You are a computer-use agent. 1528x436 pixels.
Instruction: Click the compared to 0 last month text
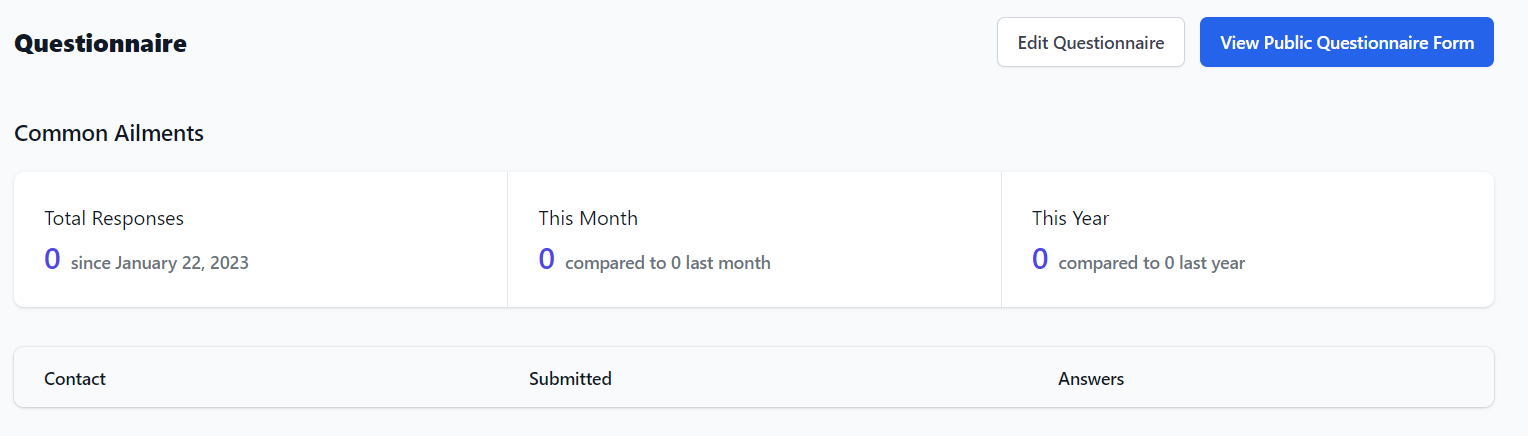(x=668, y=263)
